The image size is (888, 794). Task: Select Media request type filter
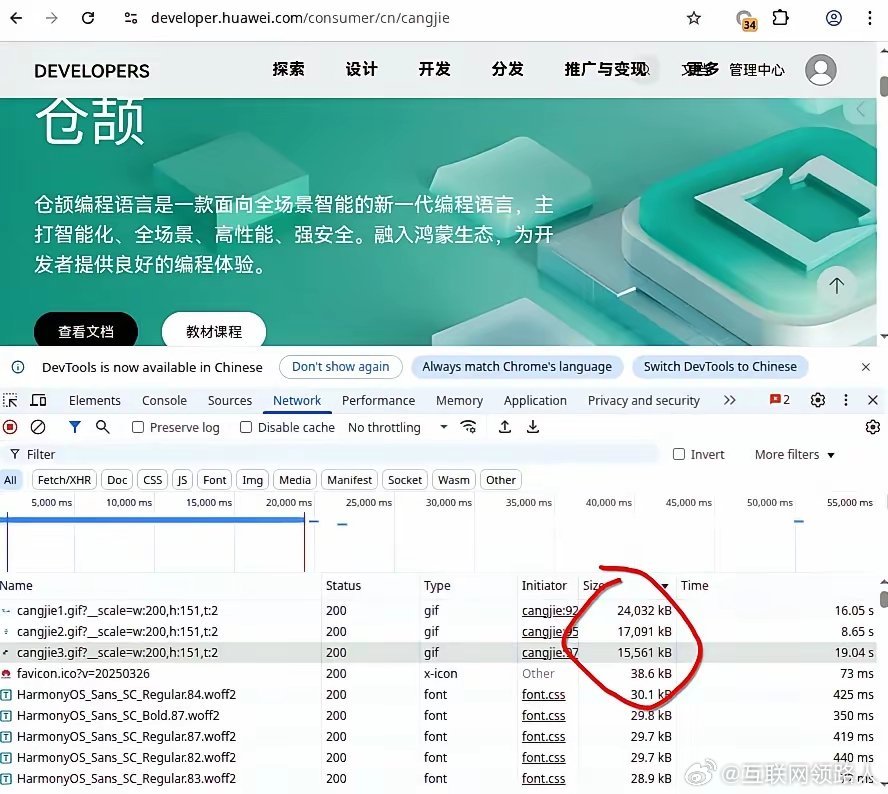tap(295, 480)
